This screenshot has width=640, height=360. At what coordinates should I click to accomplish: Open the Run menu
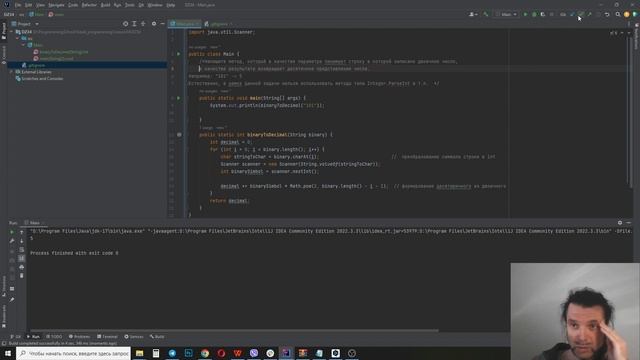tap(118, 5)
